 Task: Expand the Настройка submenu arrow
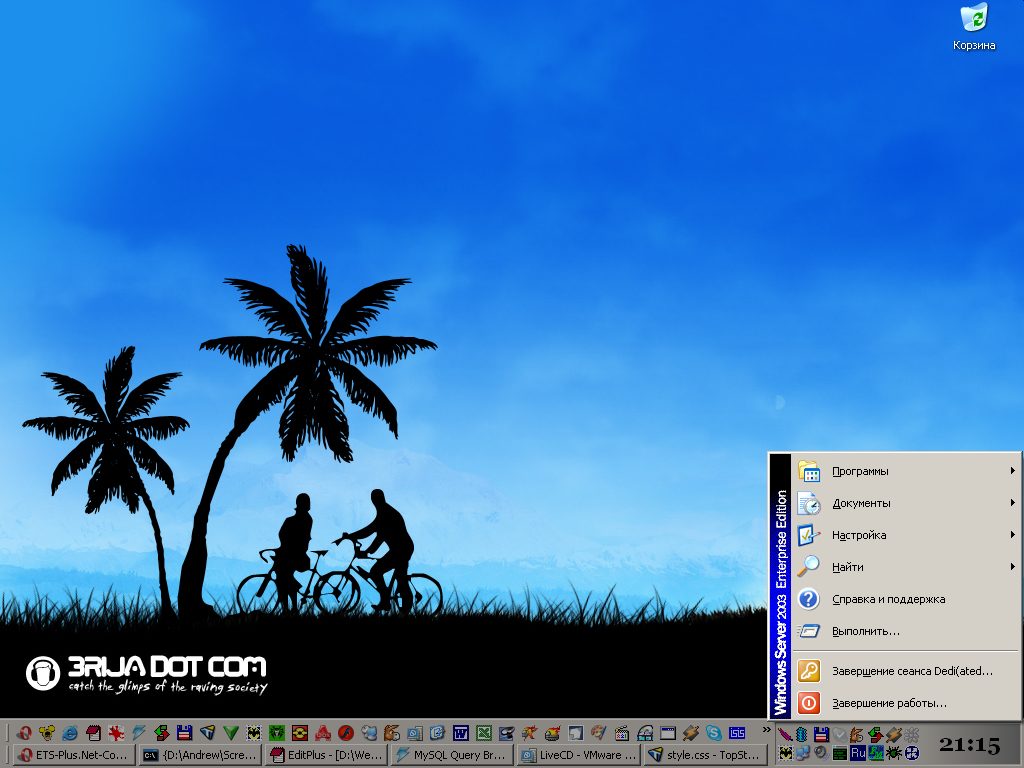pyautogui.click(x=1012, y=535)
